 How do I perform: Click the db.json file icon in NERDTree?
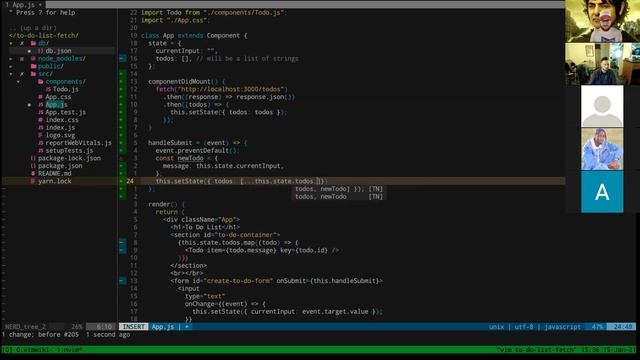tap(40, 51)
